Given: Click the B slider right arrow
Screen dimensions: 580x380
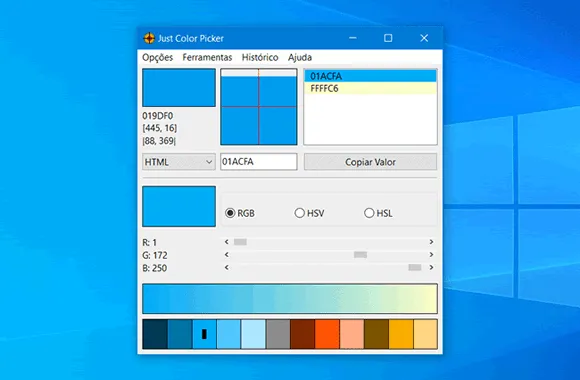Looking at the screenshot, I should coord(431,268).
